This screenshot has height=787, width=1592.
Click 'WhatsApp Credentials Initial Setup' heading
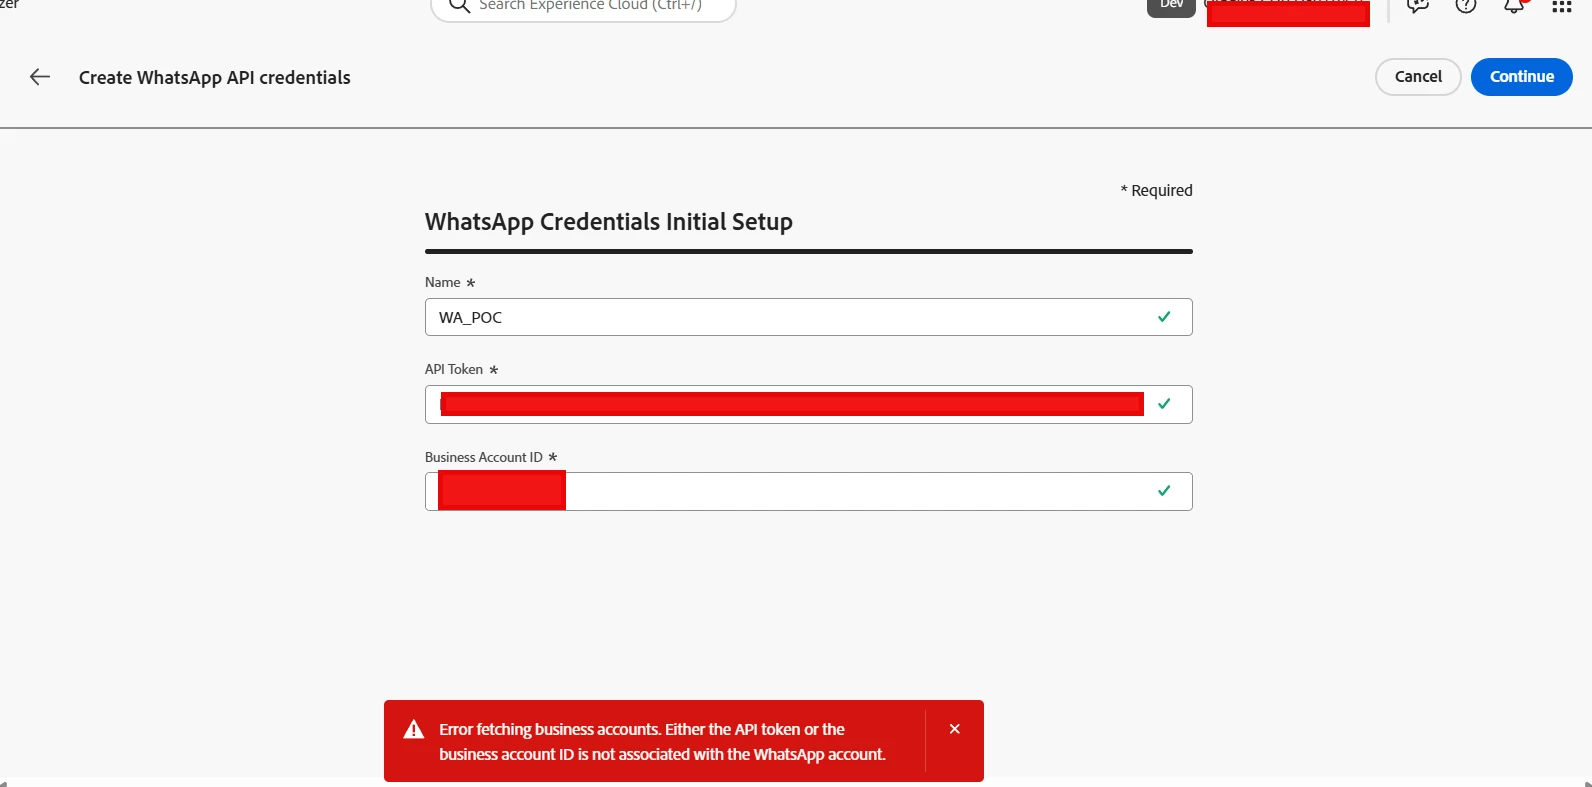tap(609, 222)
